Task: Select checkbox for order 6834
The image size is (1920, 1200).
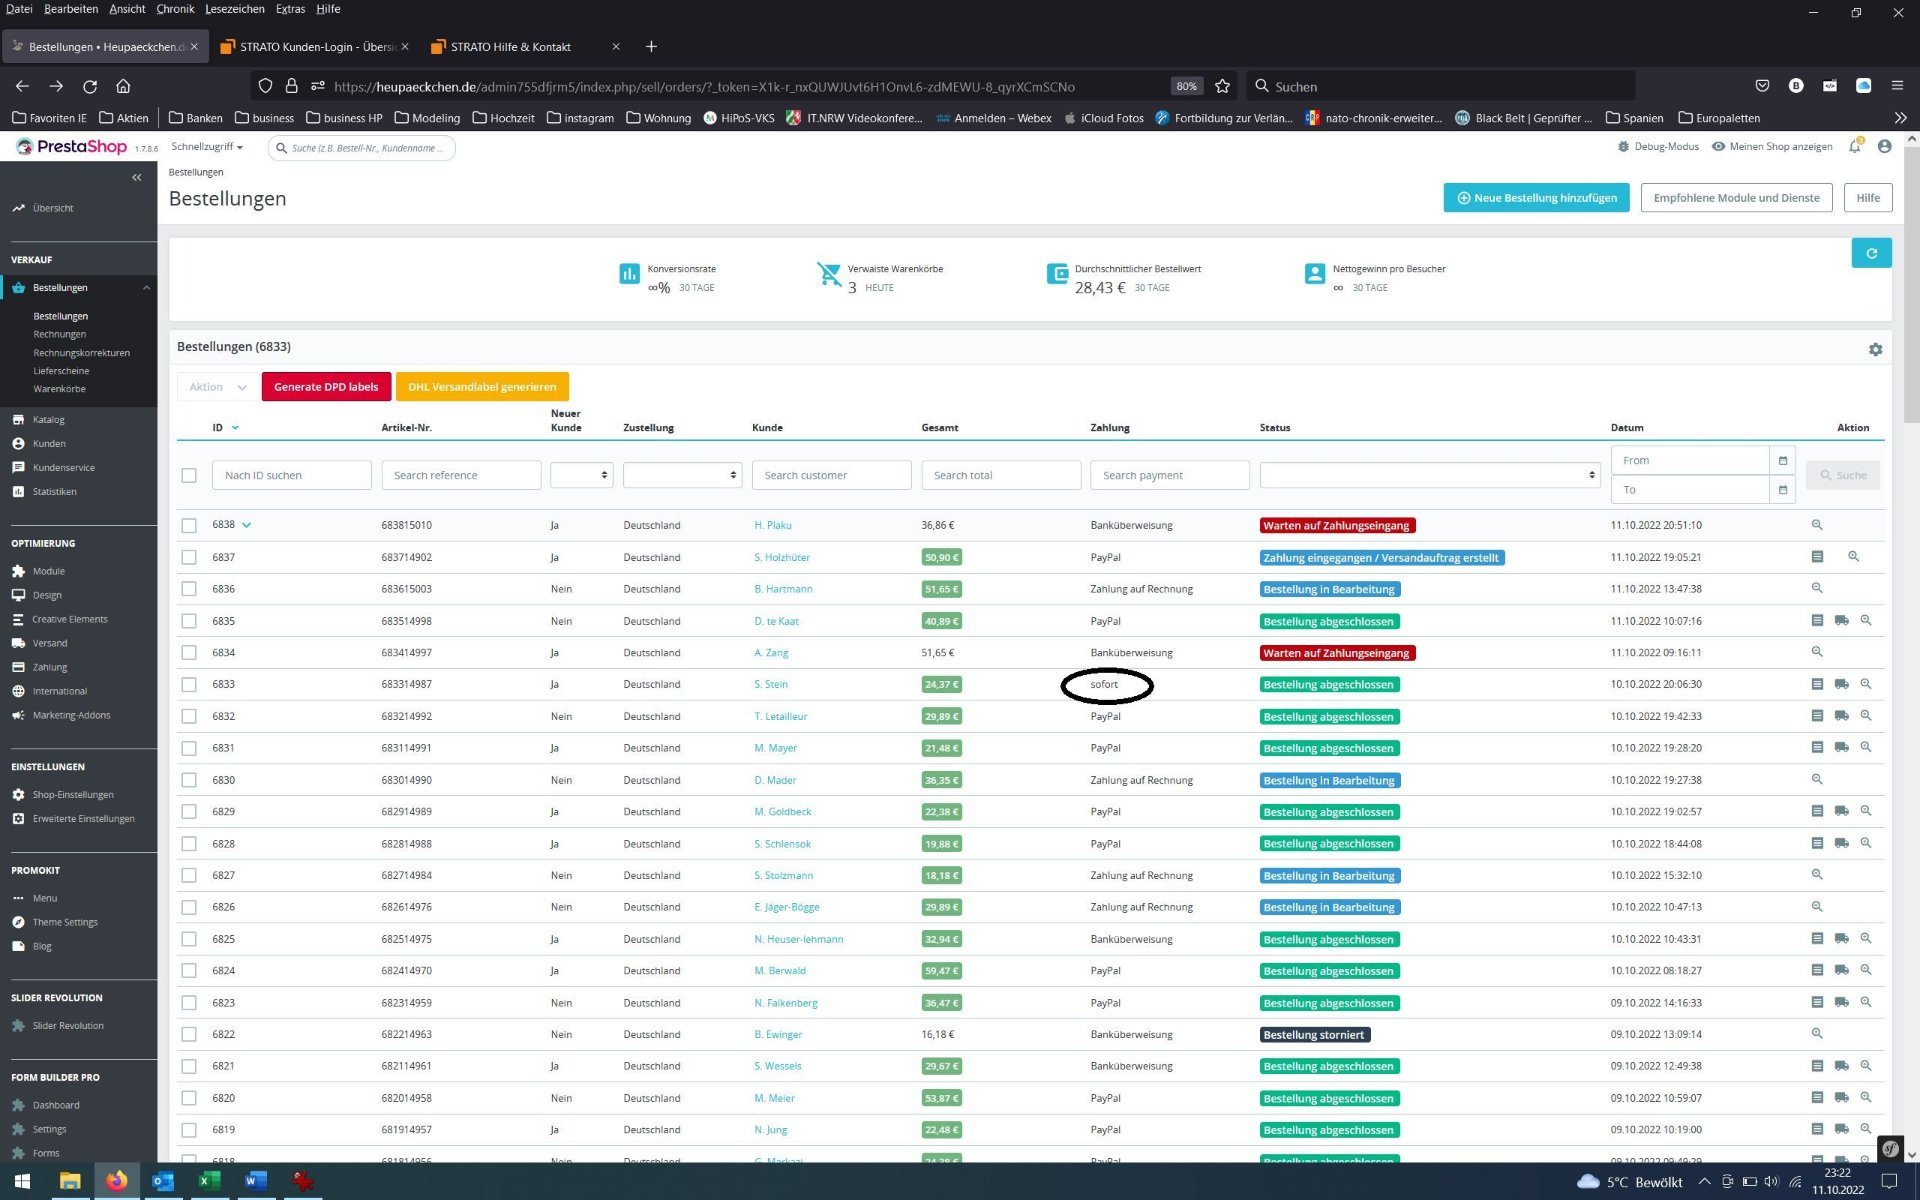Action: click(x=189, y=652)
